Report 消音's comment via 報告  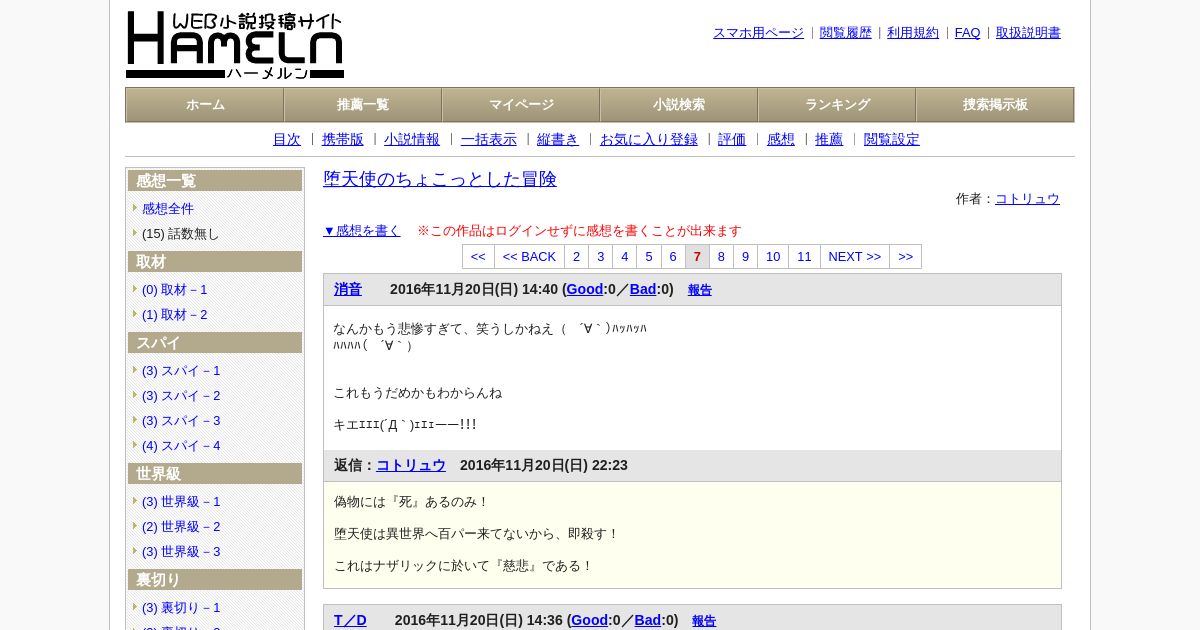coord(700,290)
